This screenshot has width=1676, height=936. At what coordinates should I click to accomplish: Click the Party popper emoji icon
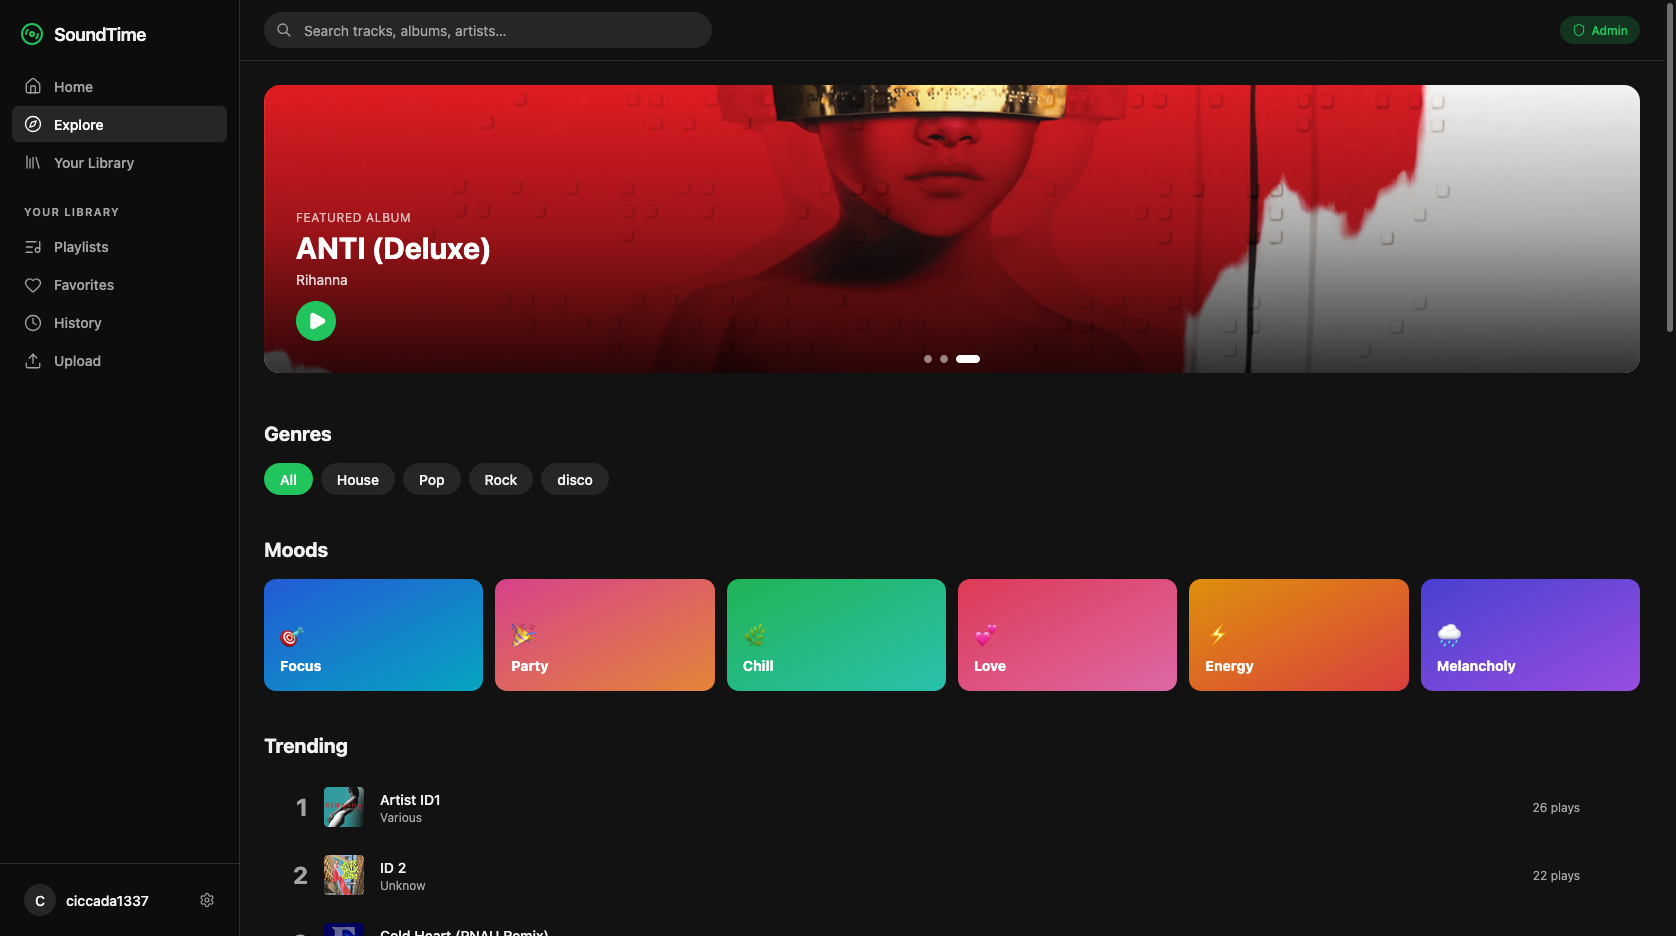pyautogui.click(x=523, y=635)
